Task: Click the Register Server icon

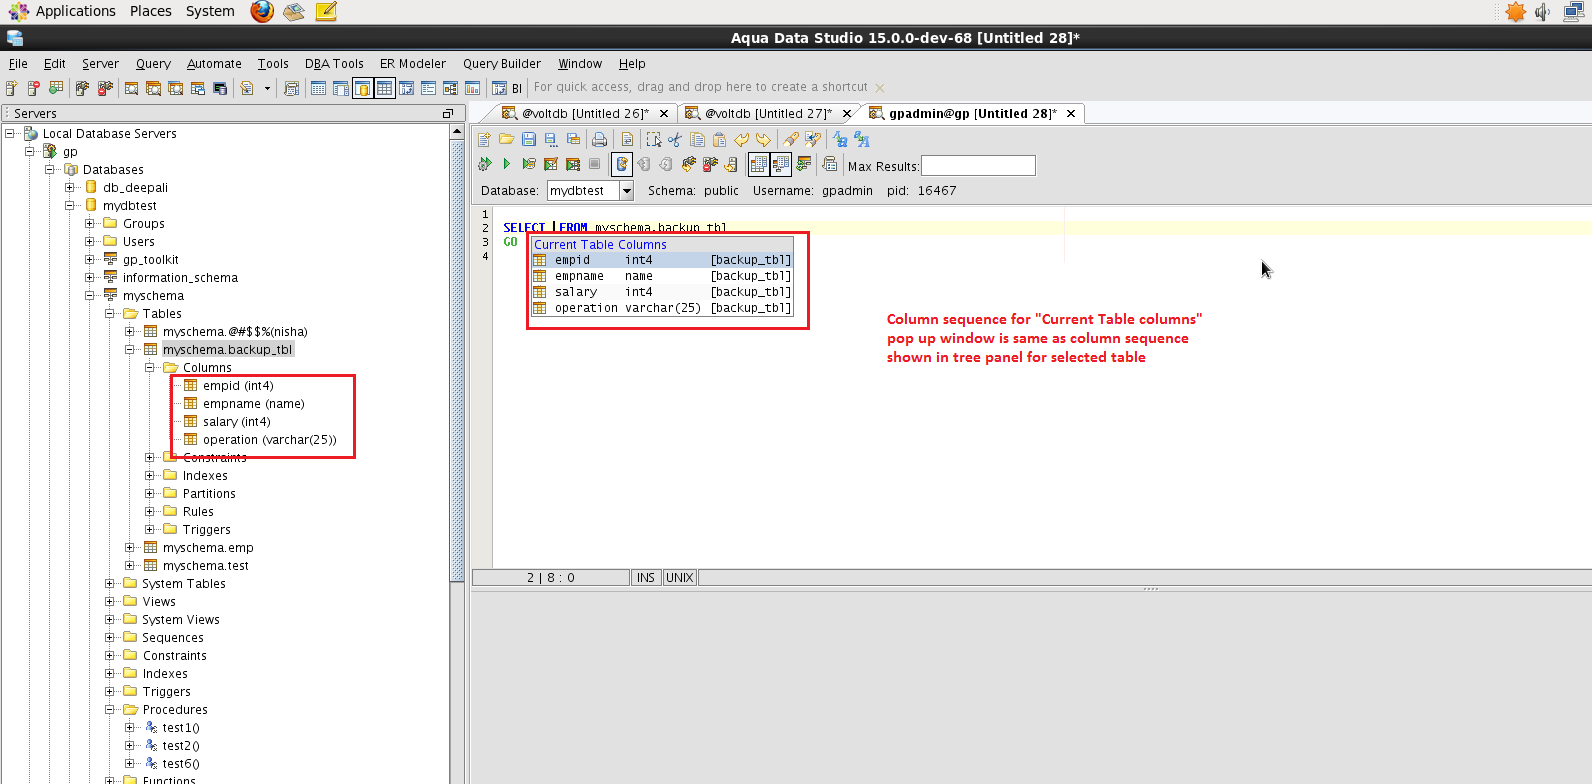Action: pos(12,88)
